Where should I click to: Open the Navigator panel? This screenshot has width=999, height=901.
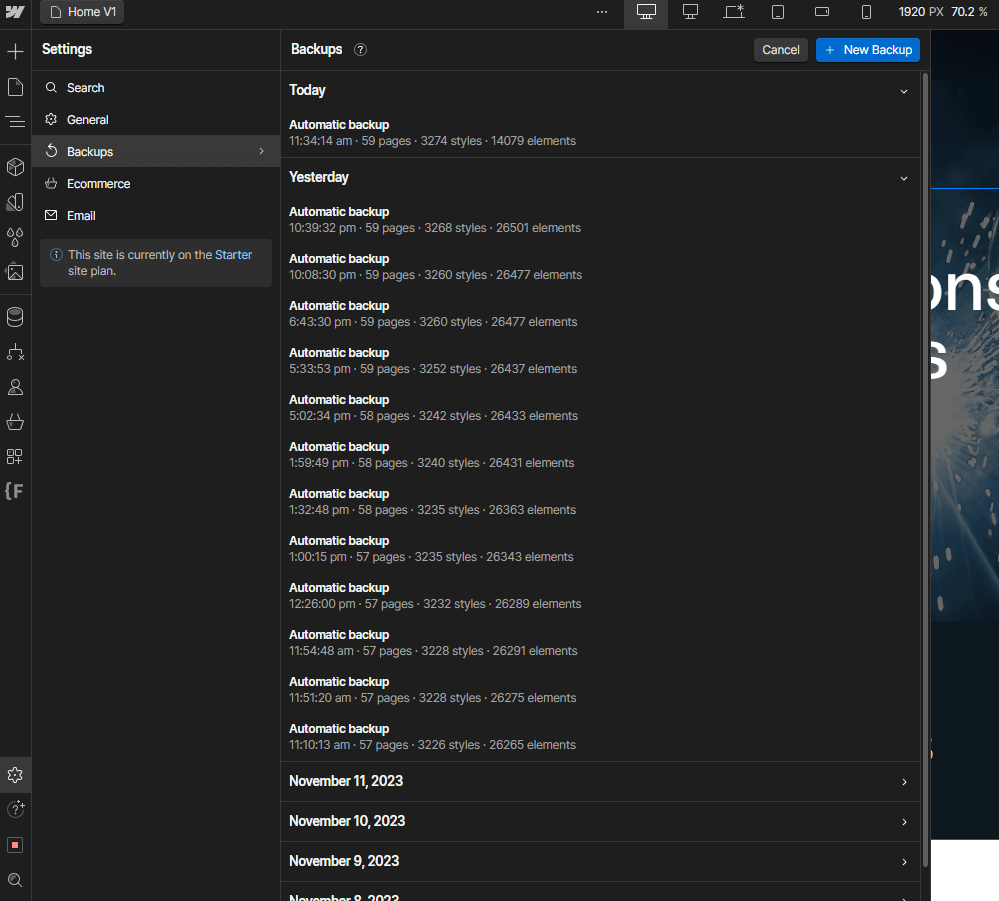pyautogui.click(x=15, y=122)
